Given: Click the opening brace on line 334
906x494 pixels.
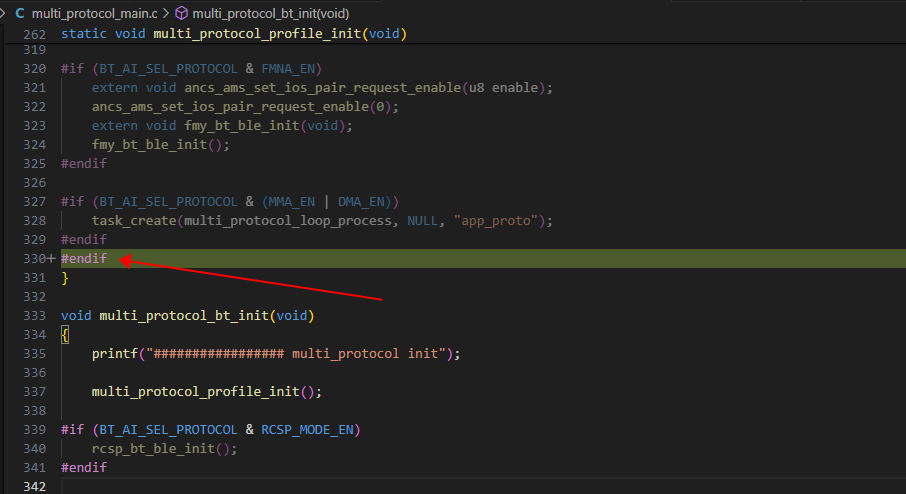Looking at the screenshot, I should pyautogui.click(x=65, y=335).
